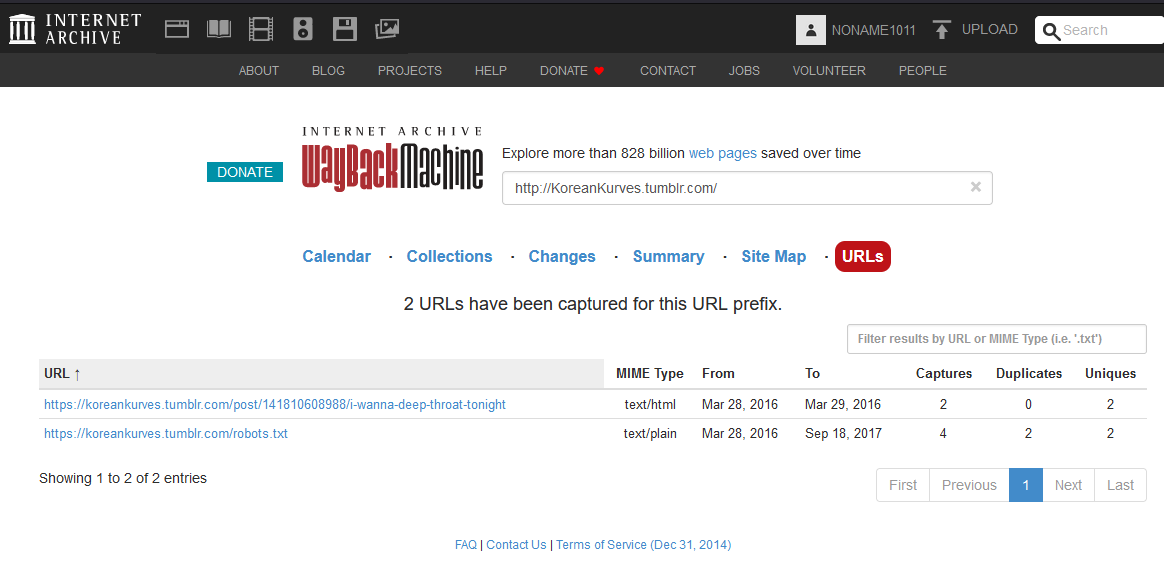Select page 1 in pagination

pos(1026,485)
